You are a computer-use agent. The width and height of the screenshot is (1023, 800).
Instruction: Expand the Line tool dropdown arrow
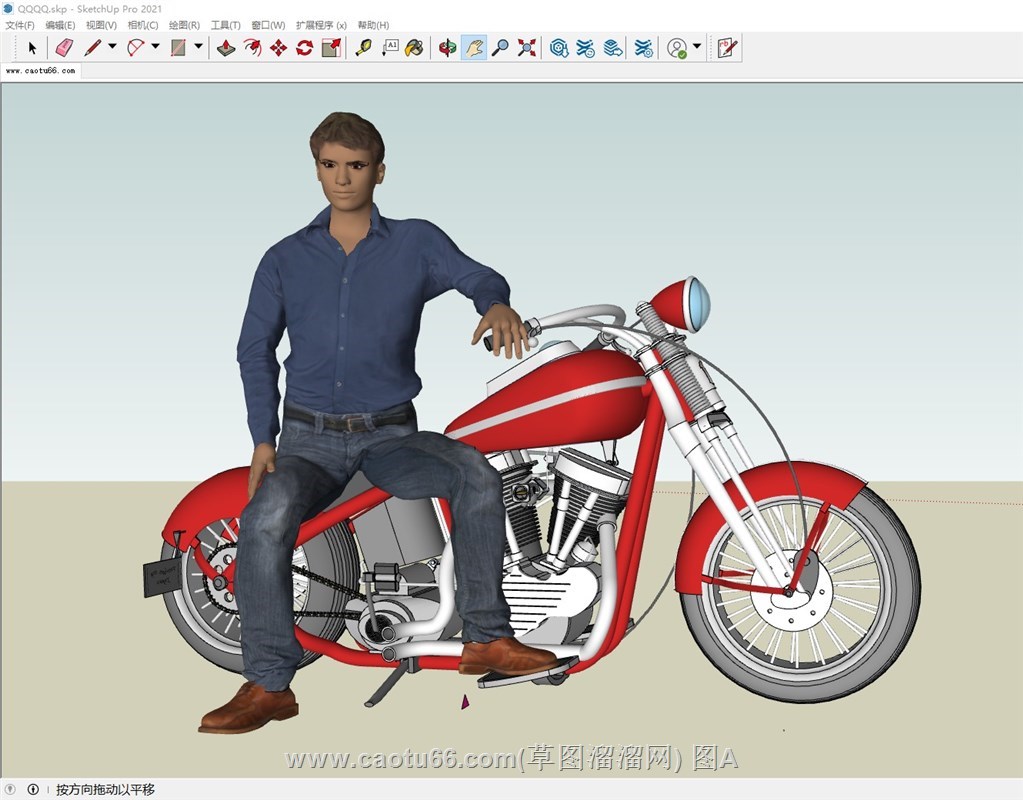pyautogui.click(x=112, y=46)
